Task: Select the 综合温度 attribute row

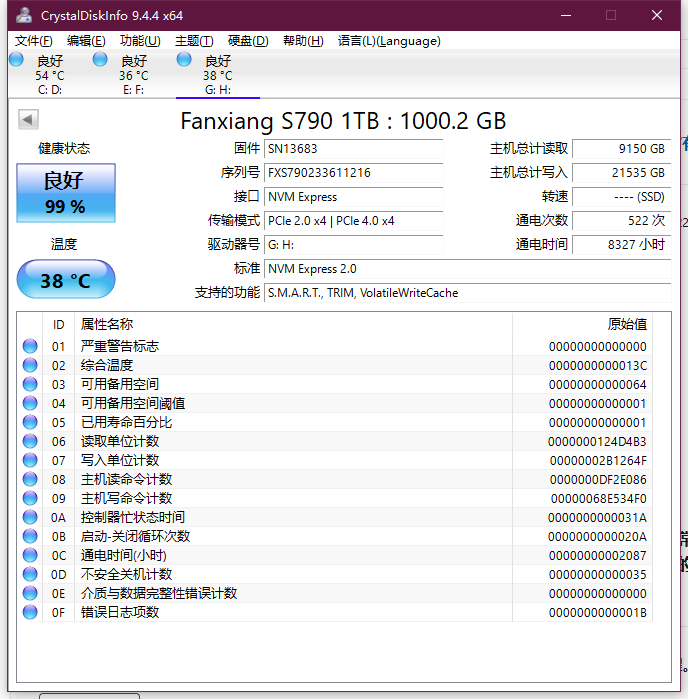Action: 334,365
